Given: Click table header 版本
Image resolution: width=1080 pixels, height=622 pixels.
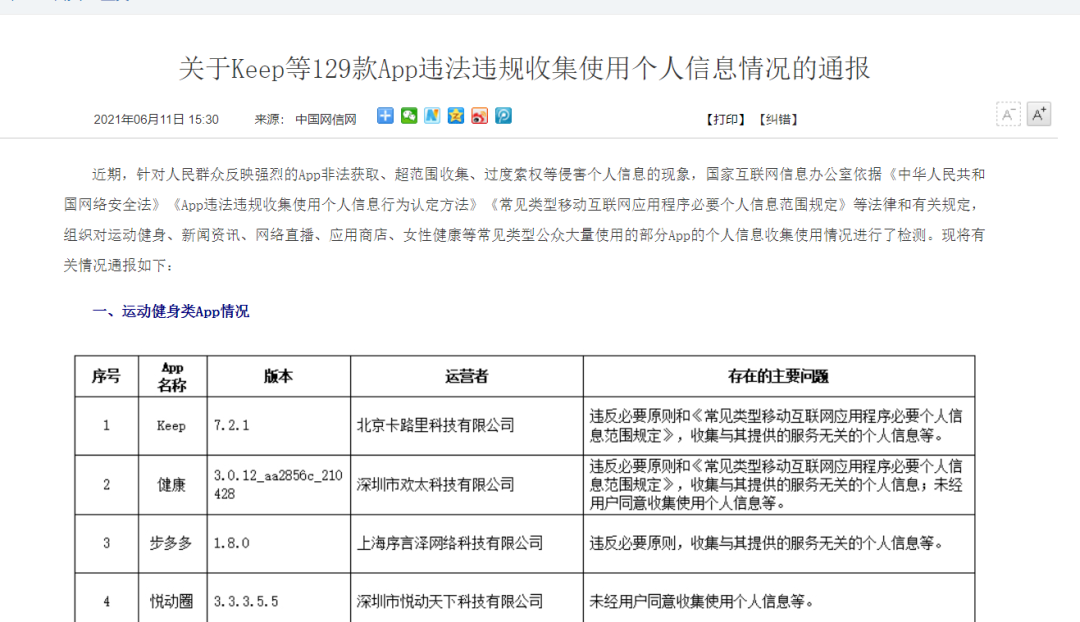Looking at the screenshot, I should (278, 376).
